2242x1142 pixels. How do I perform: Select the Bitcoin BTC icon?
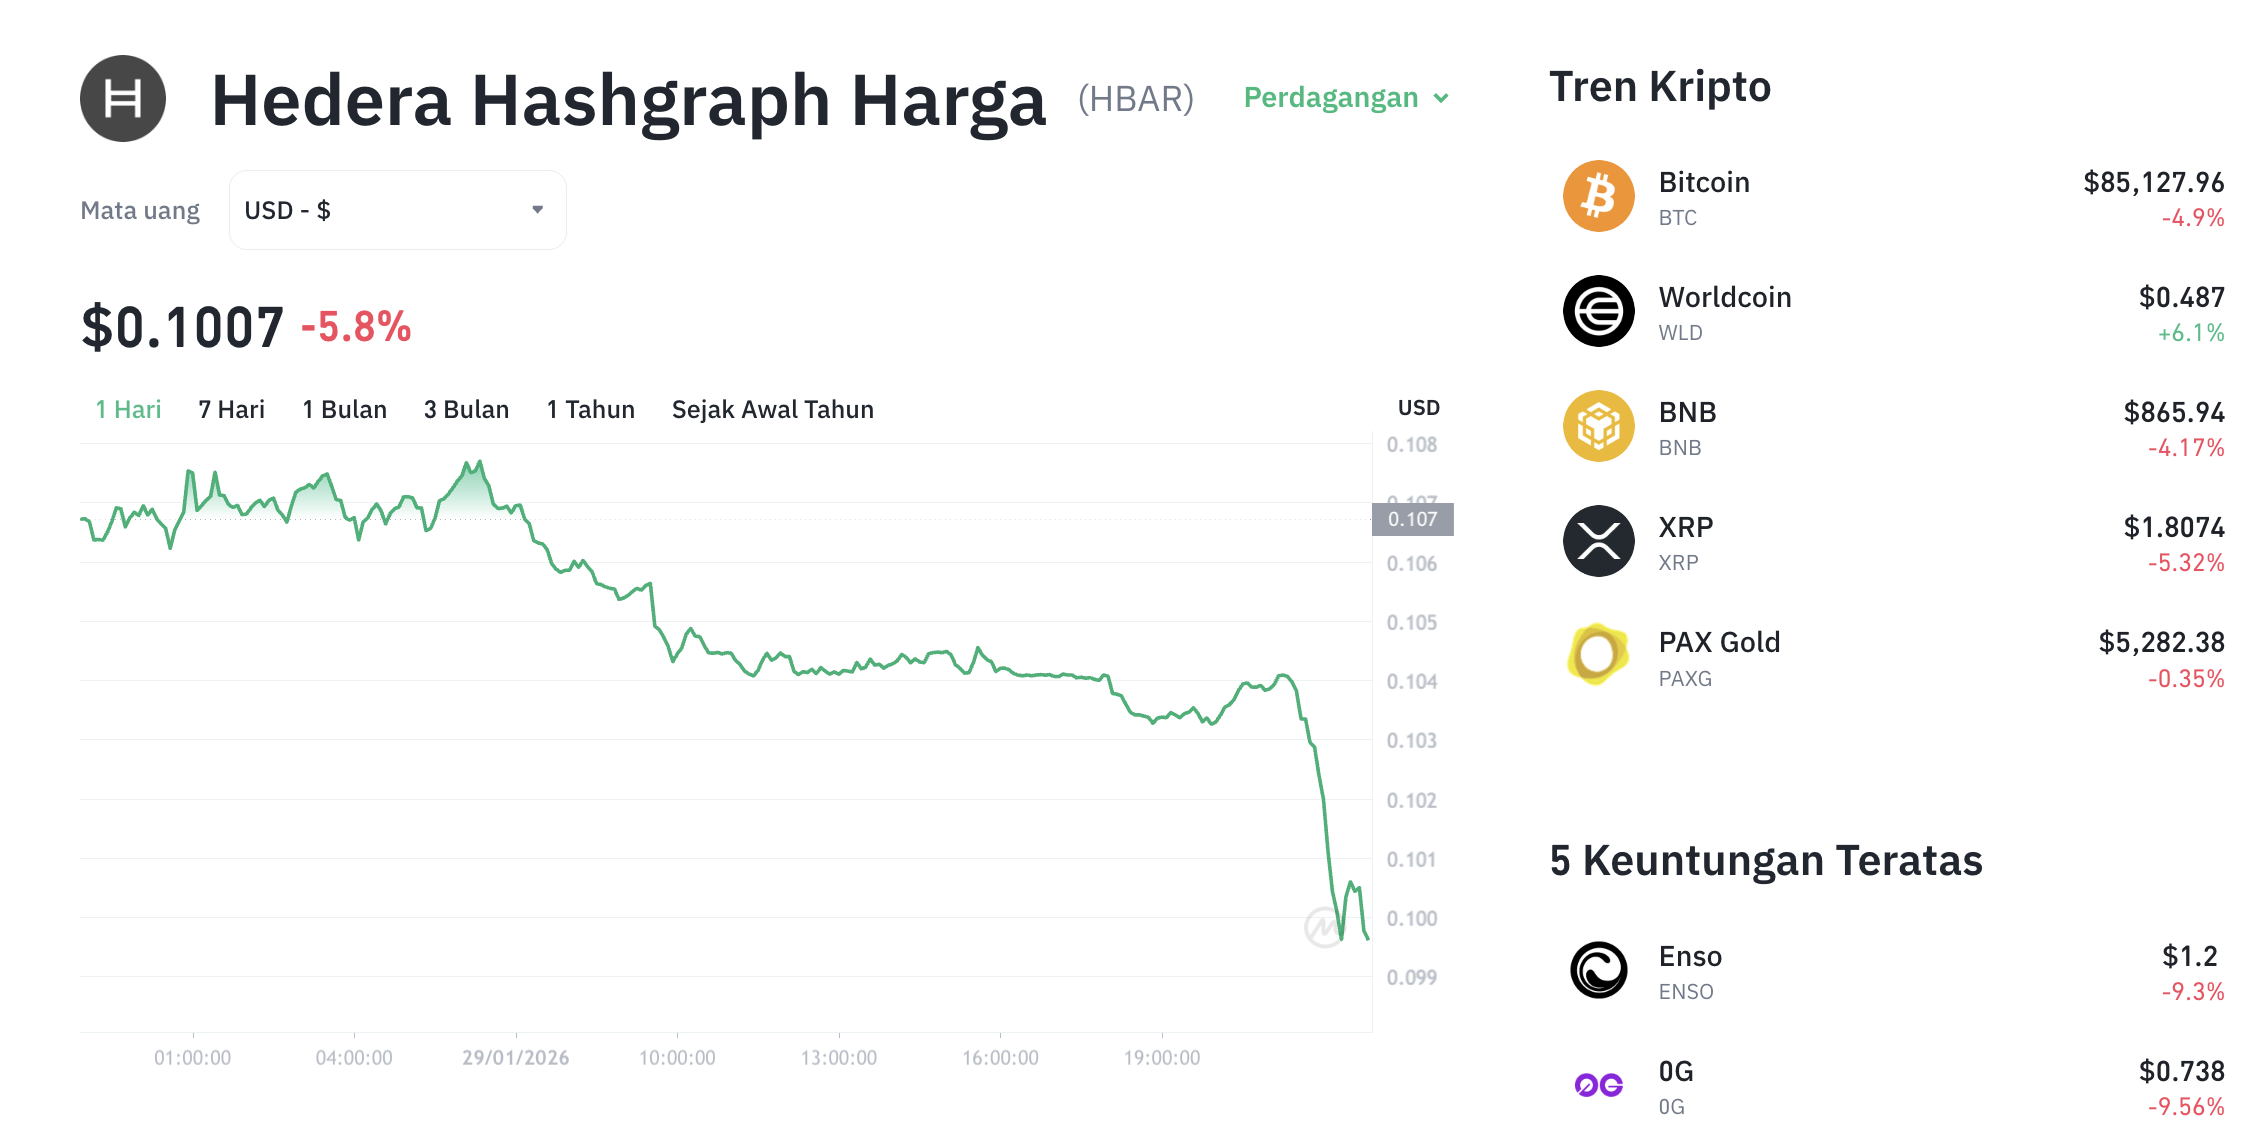1598,195
